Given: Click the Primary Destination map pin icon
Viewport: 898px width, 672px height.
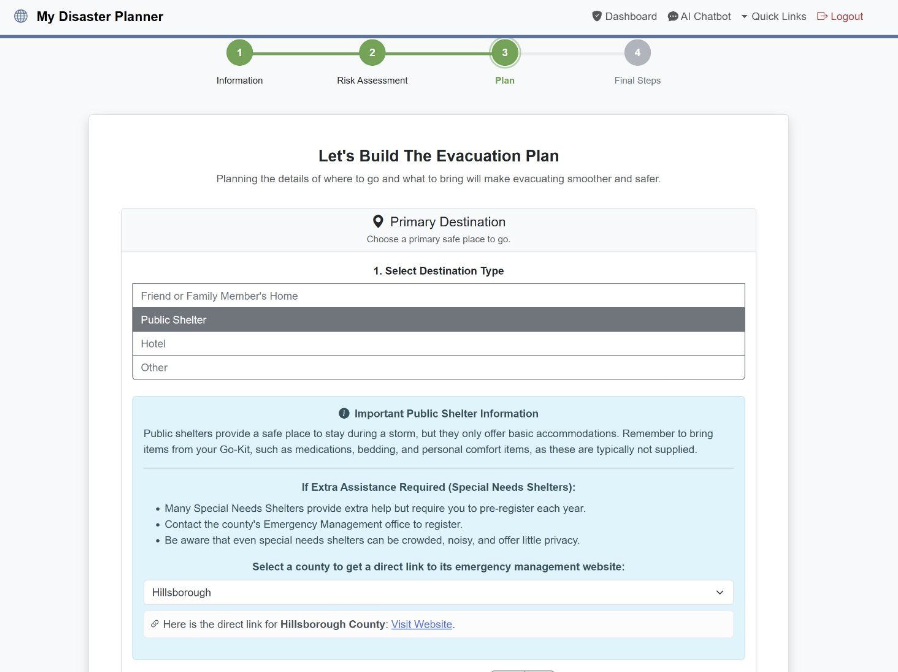Looking at the screenshot, I should [378, 222].
